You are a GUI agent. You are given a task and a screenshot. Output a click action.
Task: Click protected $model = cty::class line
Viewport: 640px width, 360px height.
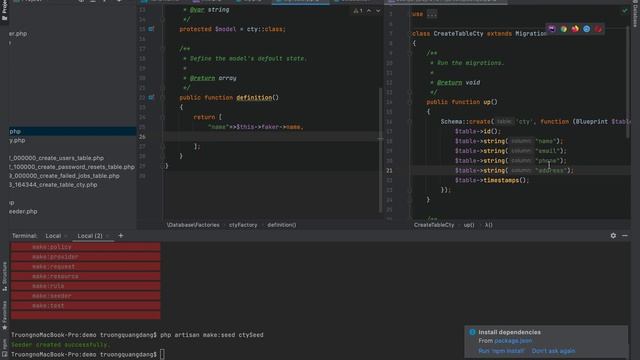click(x=233, y=29)
